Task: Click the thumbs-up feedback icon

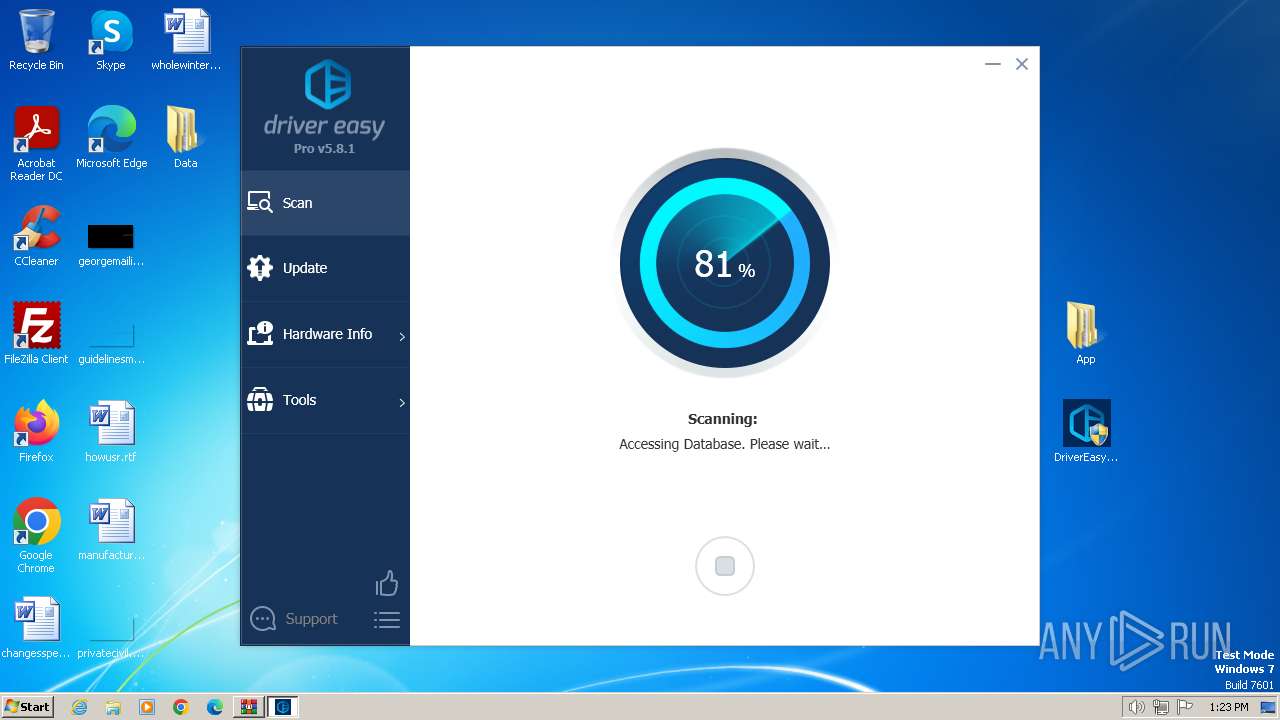Action: tap(387, 583)
